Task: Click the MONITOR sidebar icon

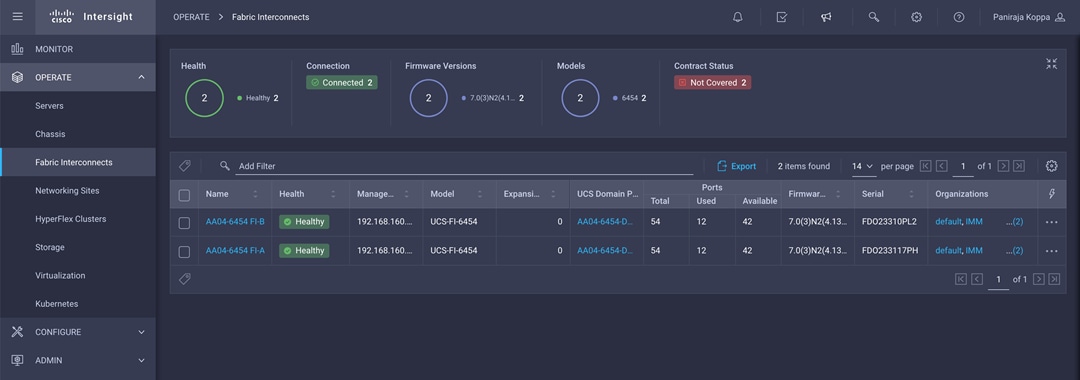Action: 17,49
